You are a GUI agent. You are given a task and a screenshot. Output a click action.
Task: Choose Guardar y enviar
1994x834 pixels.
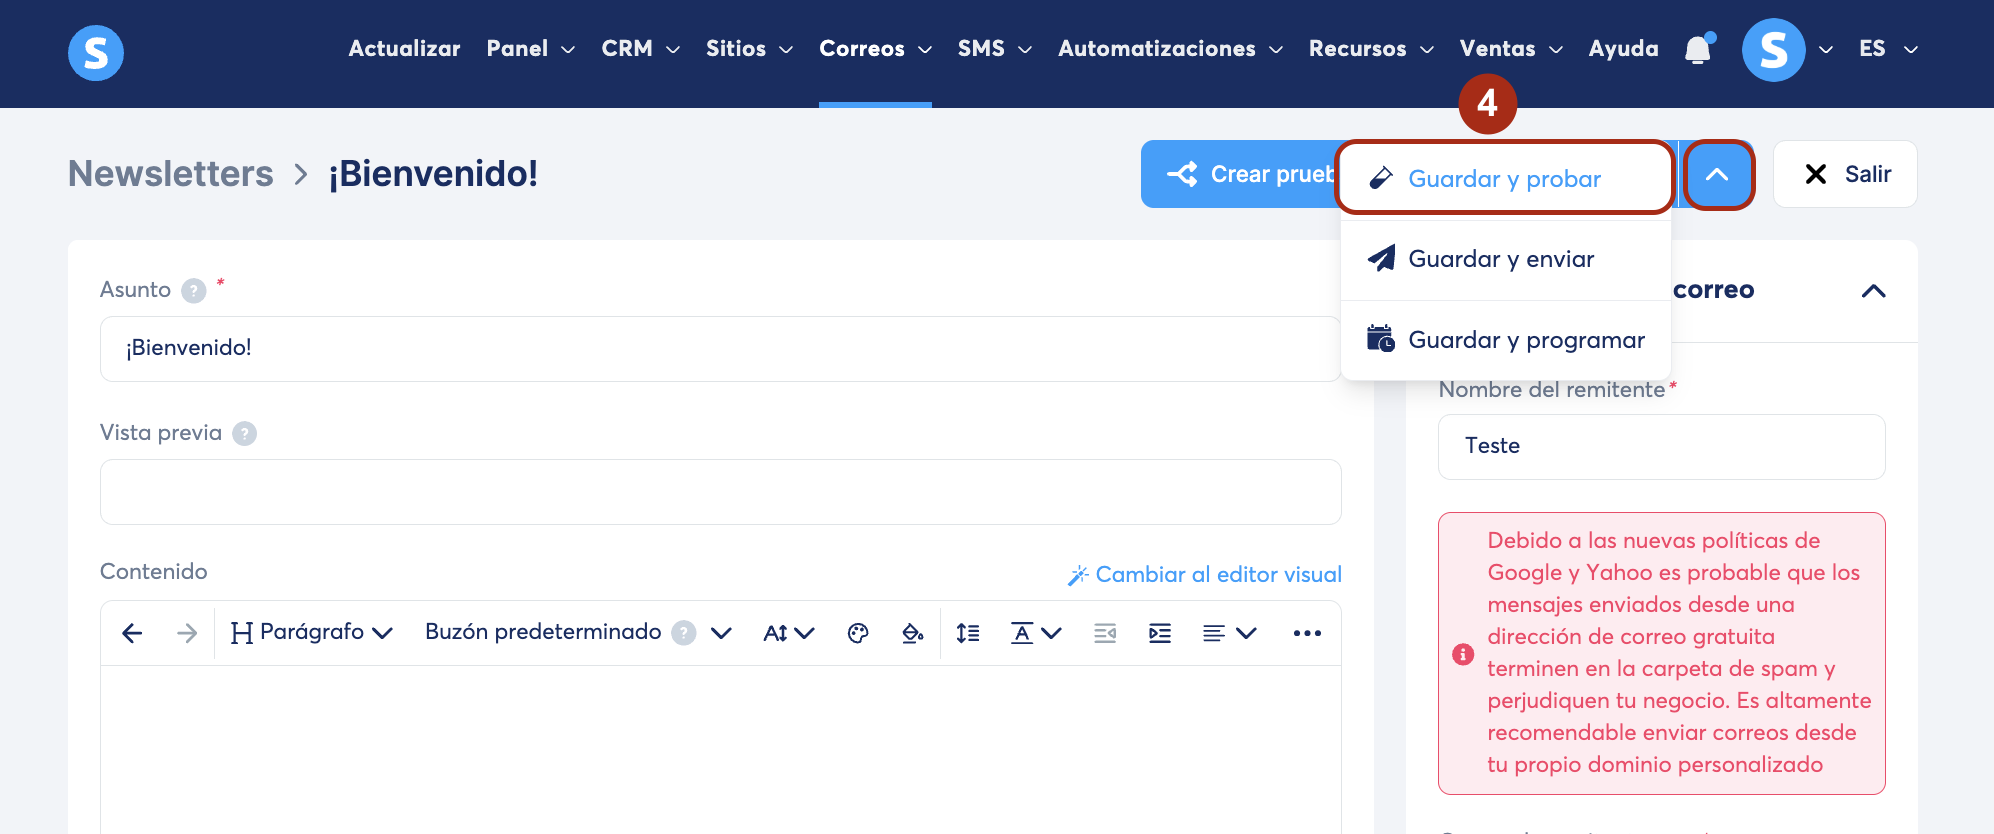point(1505,259)
